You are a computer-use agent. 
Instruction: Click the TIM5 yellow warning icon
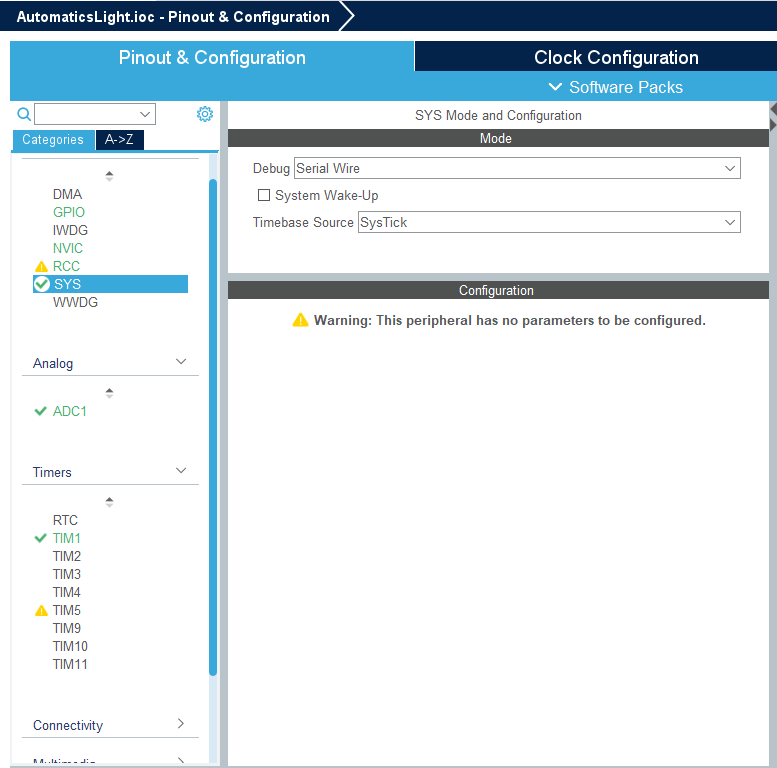pos(41,611)
